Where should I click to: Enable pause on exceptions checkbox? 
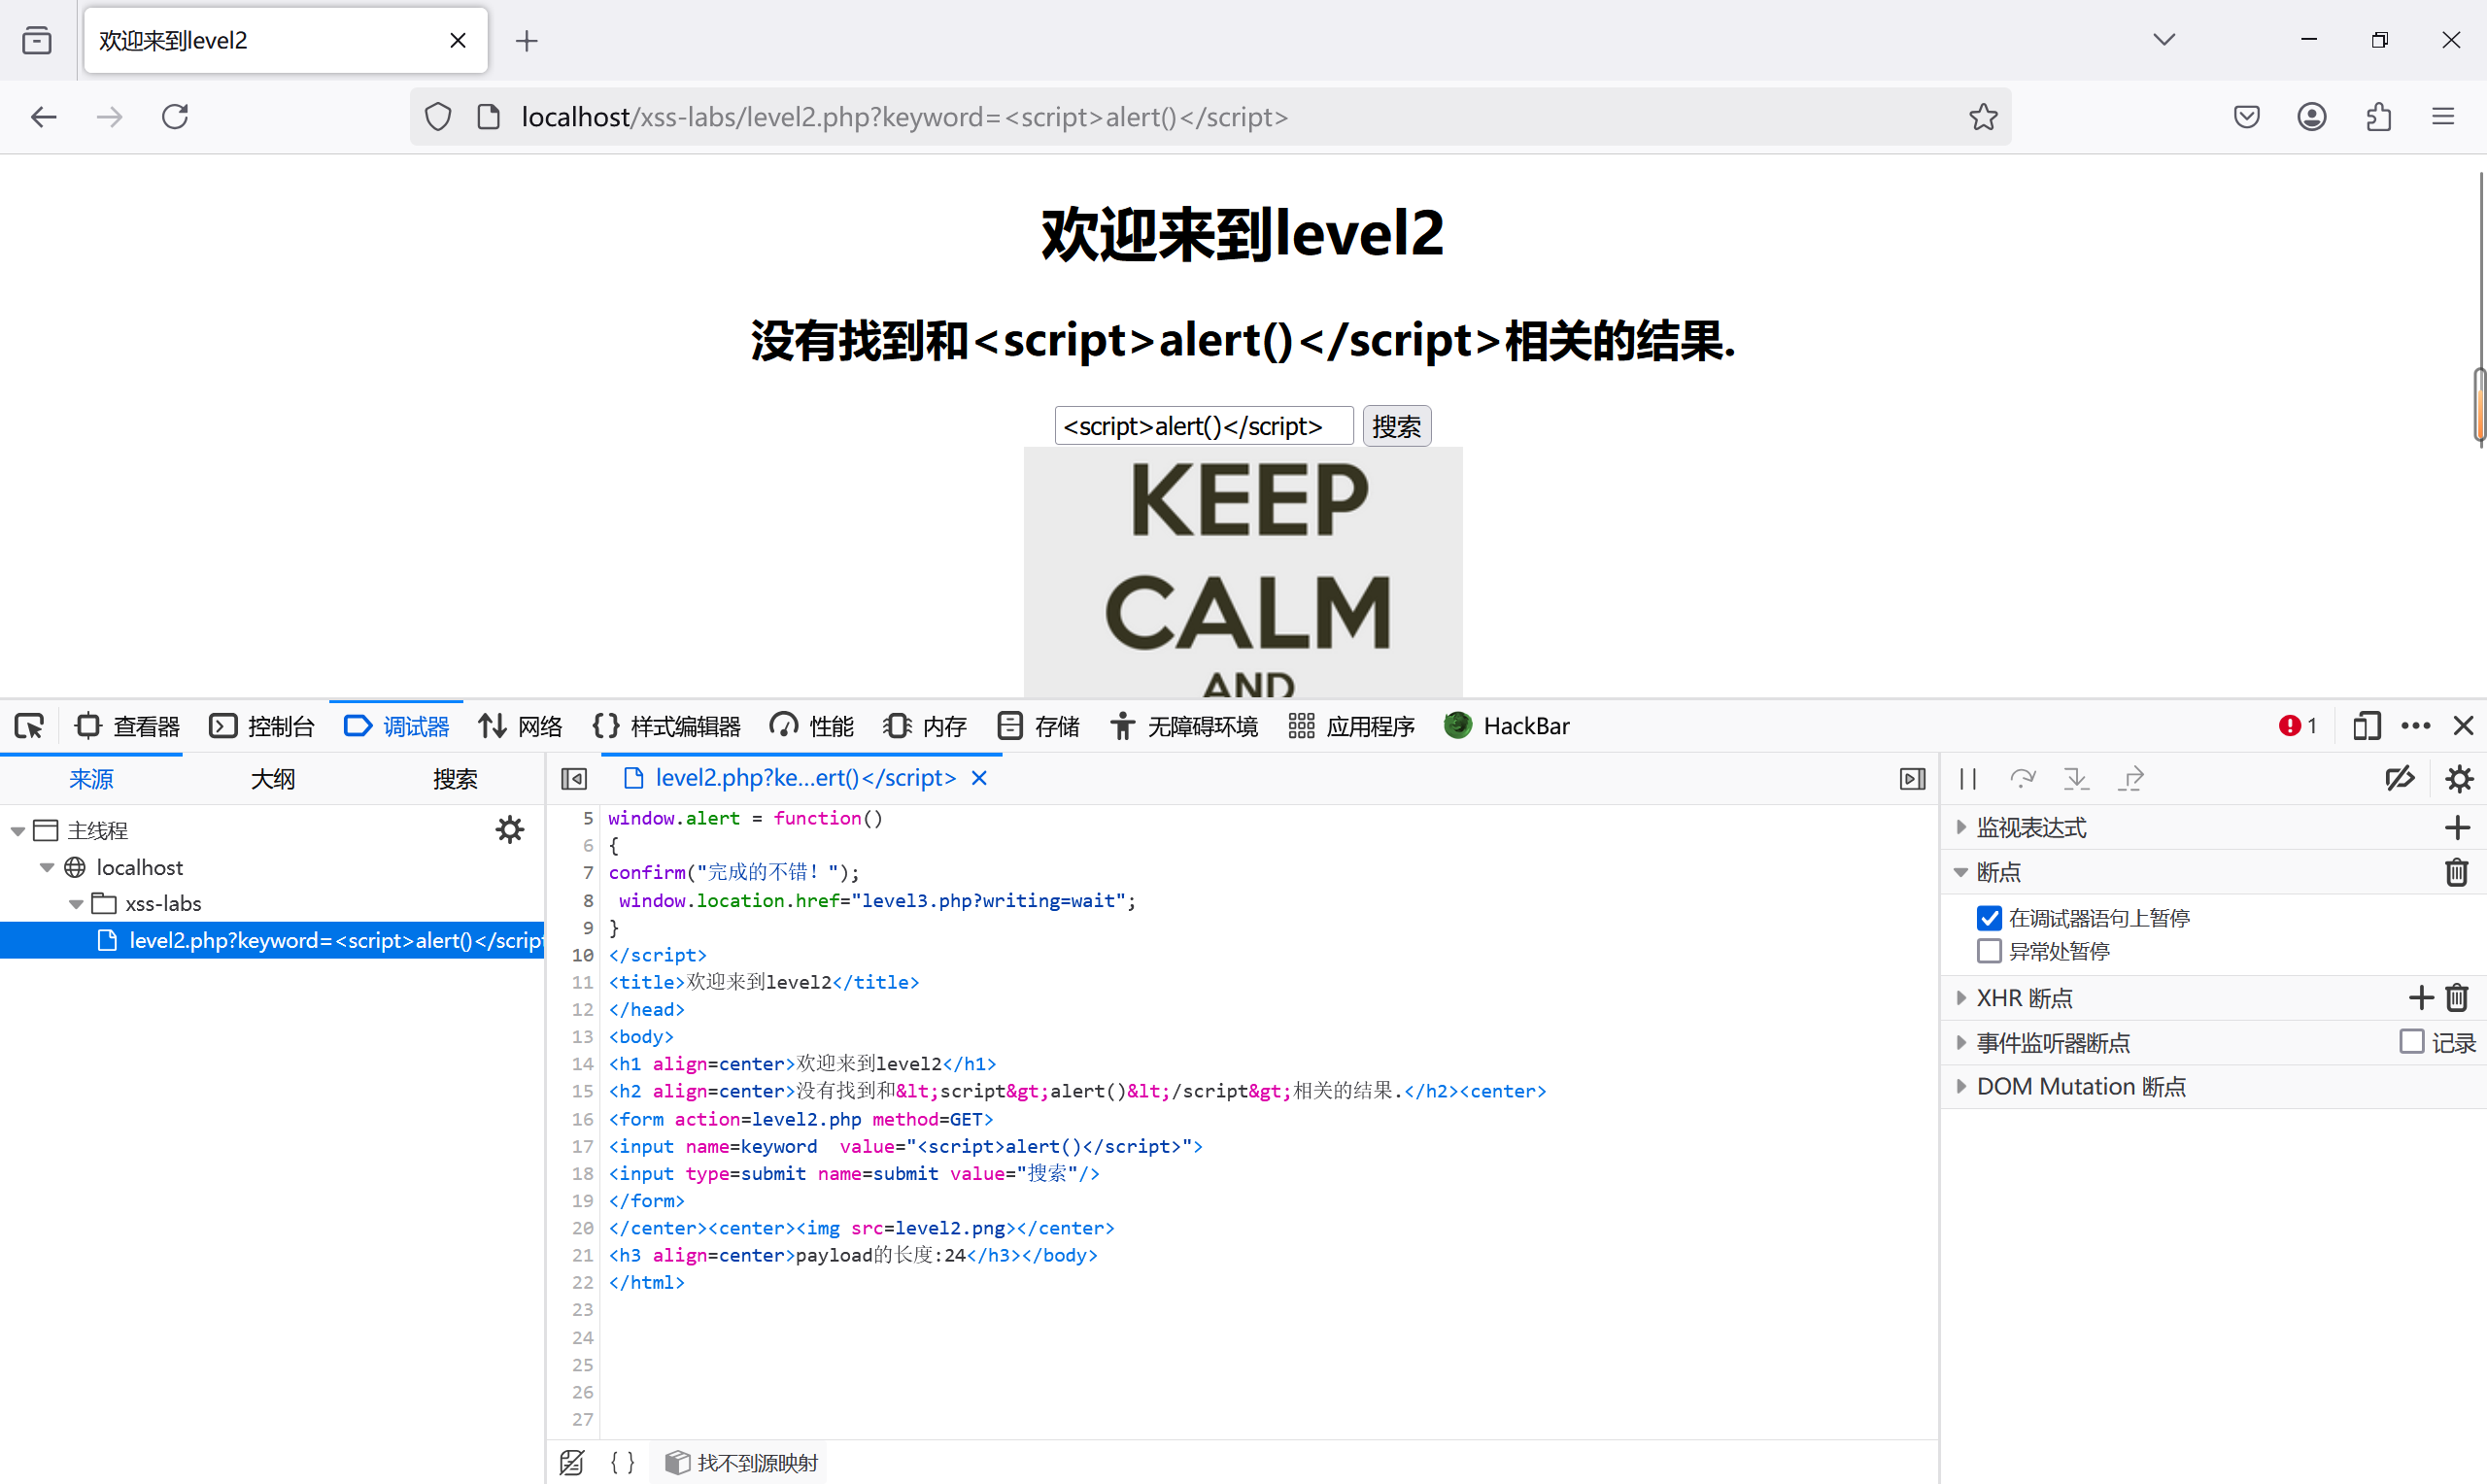click(1989, 951)
